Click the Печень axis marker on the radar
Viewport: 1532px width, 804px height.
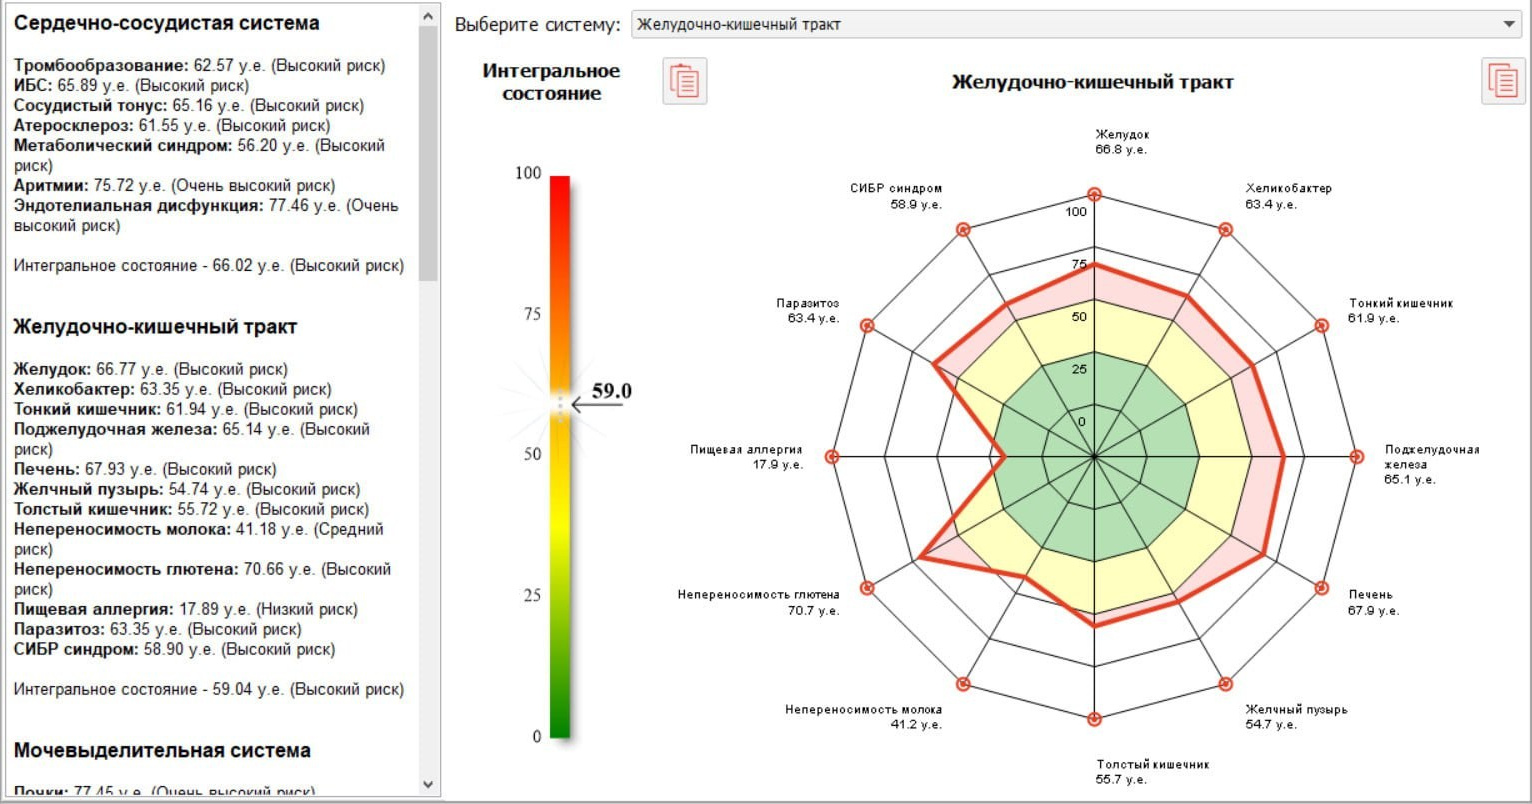click(1322, 588)
